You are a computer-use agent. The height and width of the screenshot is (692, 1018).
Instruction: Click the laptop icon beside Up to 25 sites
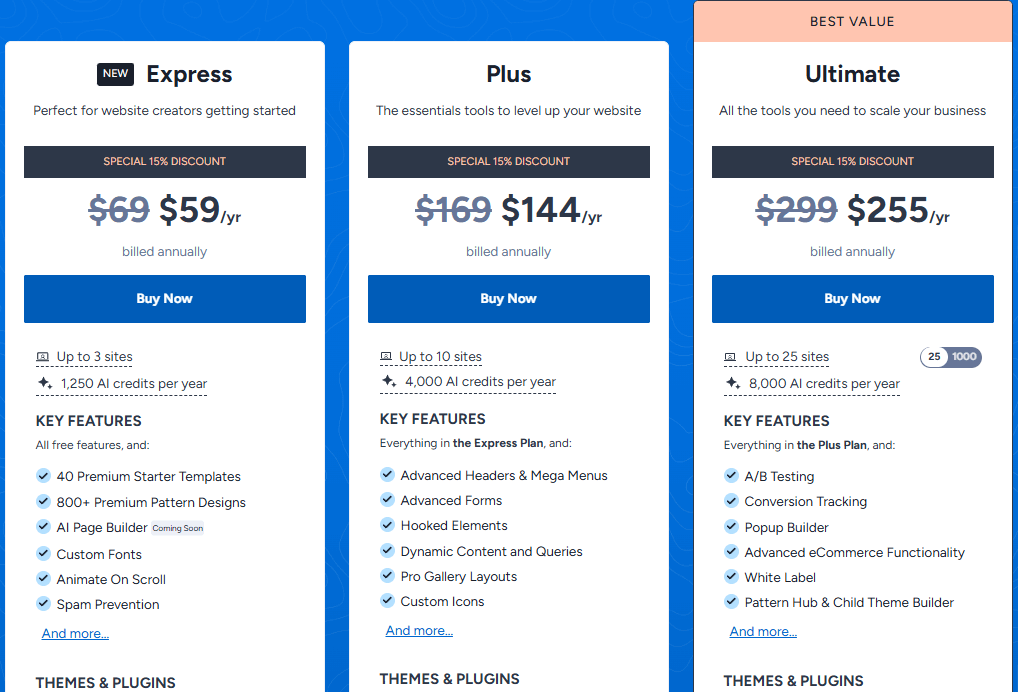pyautogui.click(x=730, y=357)
